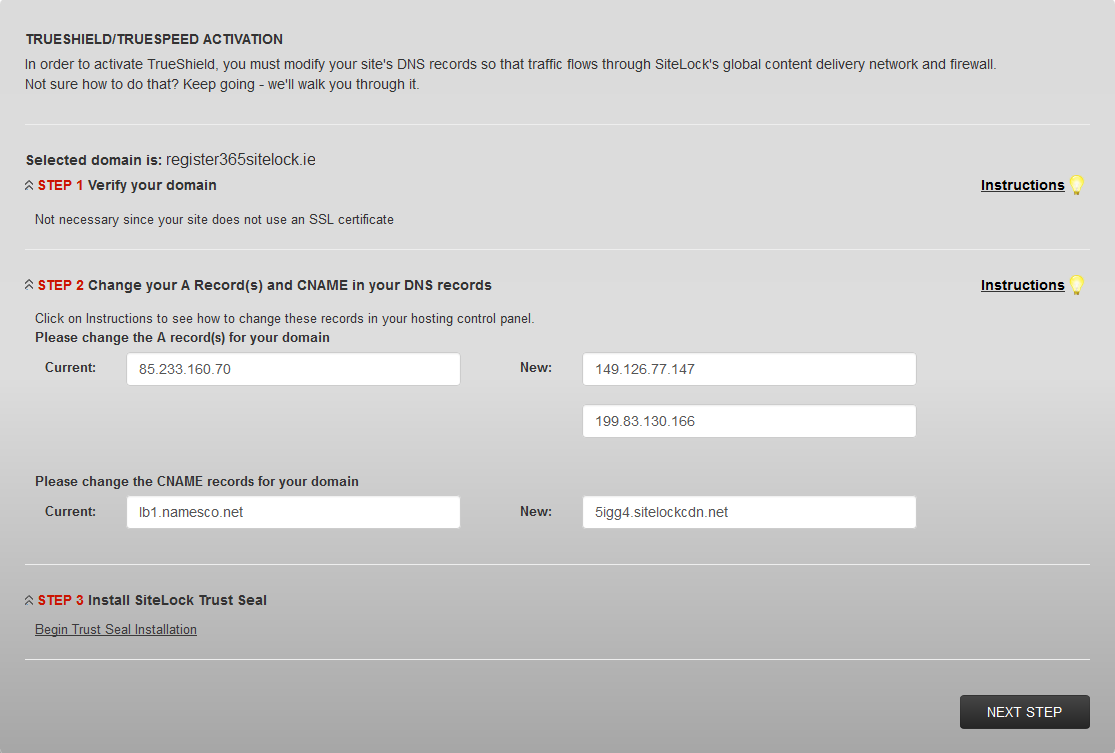
Task: Click 'Please change the CNAME records' label
Action: (197, 481)
